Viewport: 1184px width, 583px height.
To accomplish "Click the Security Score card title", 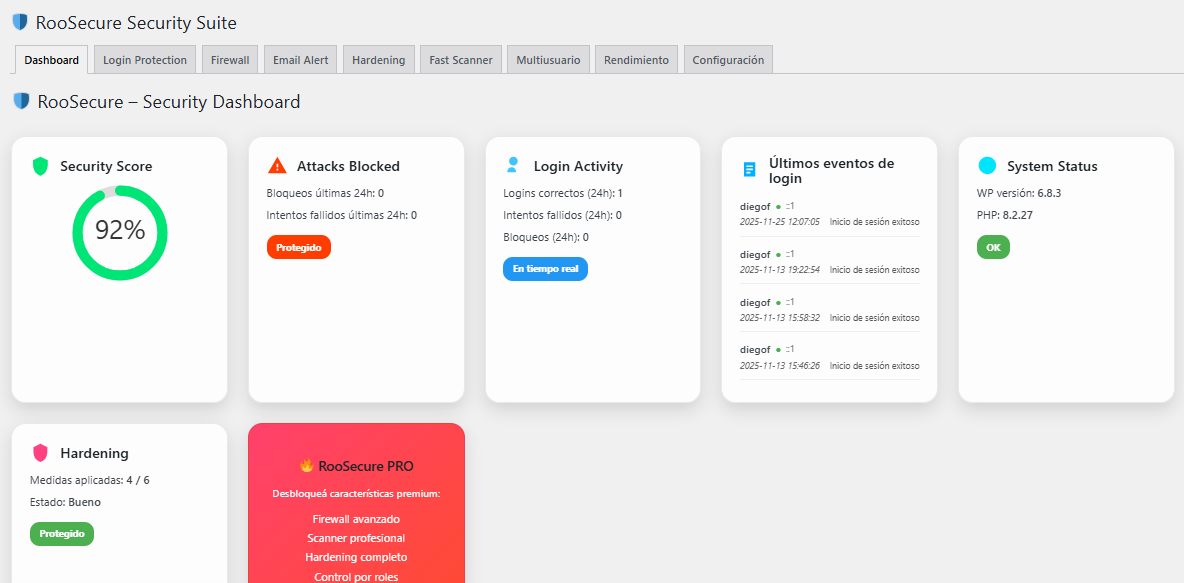I will click(x=106, y=166).
